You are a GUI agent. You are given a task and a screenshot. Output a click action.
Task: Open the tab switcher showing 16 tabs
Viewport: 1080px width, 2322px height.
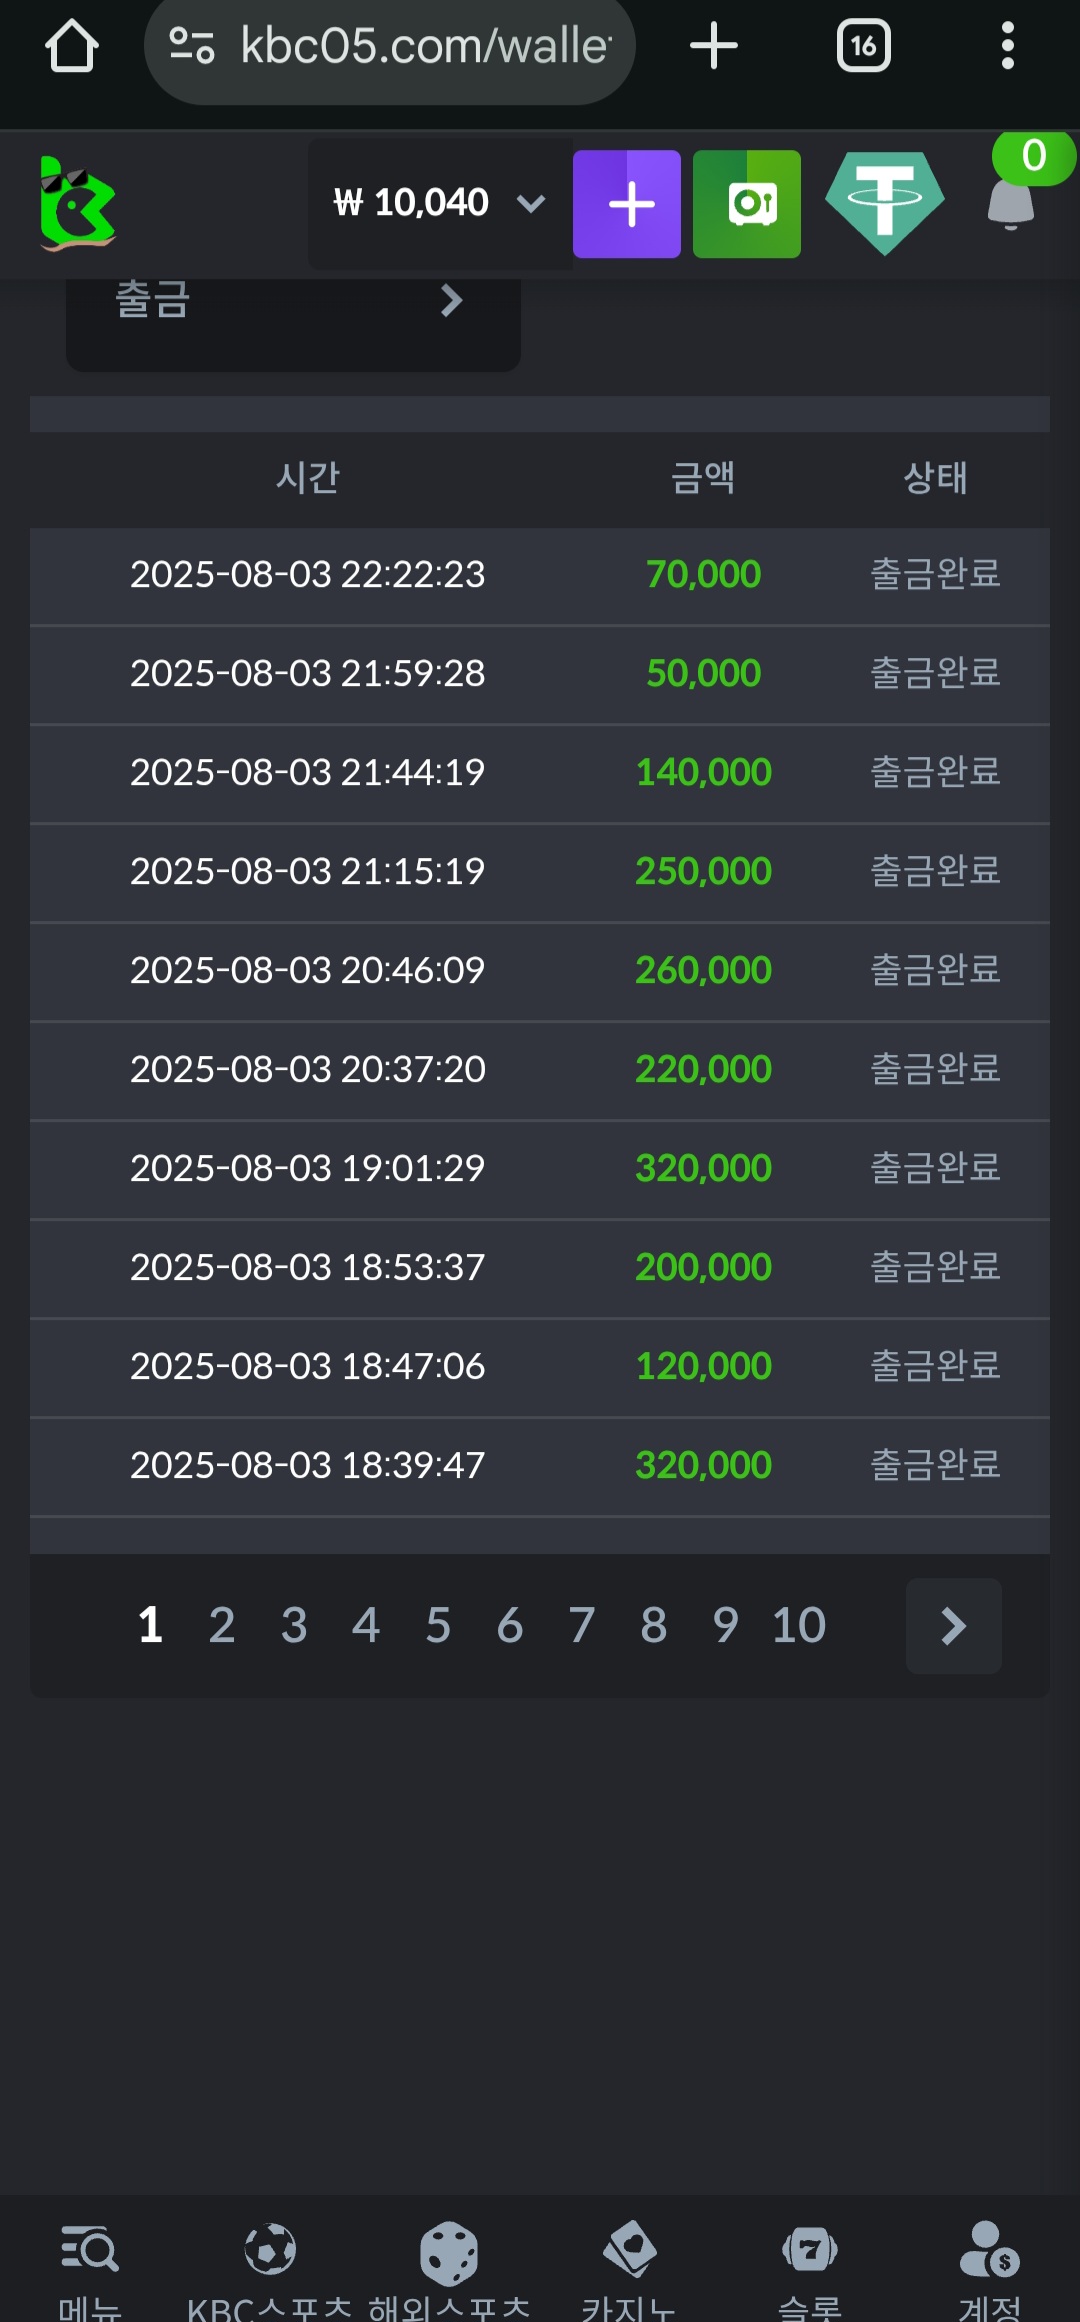(863, 46)
